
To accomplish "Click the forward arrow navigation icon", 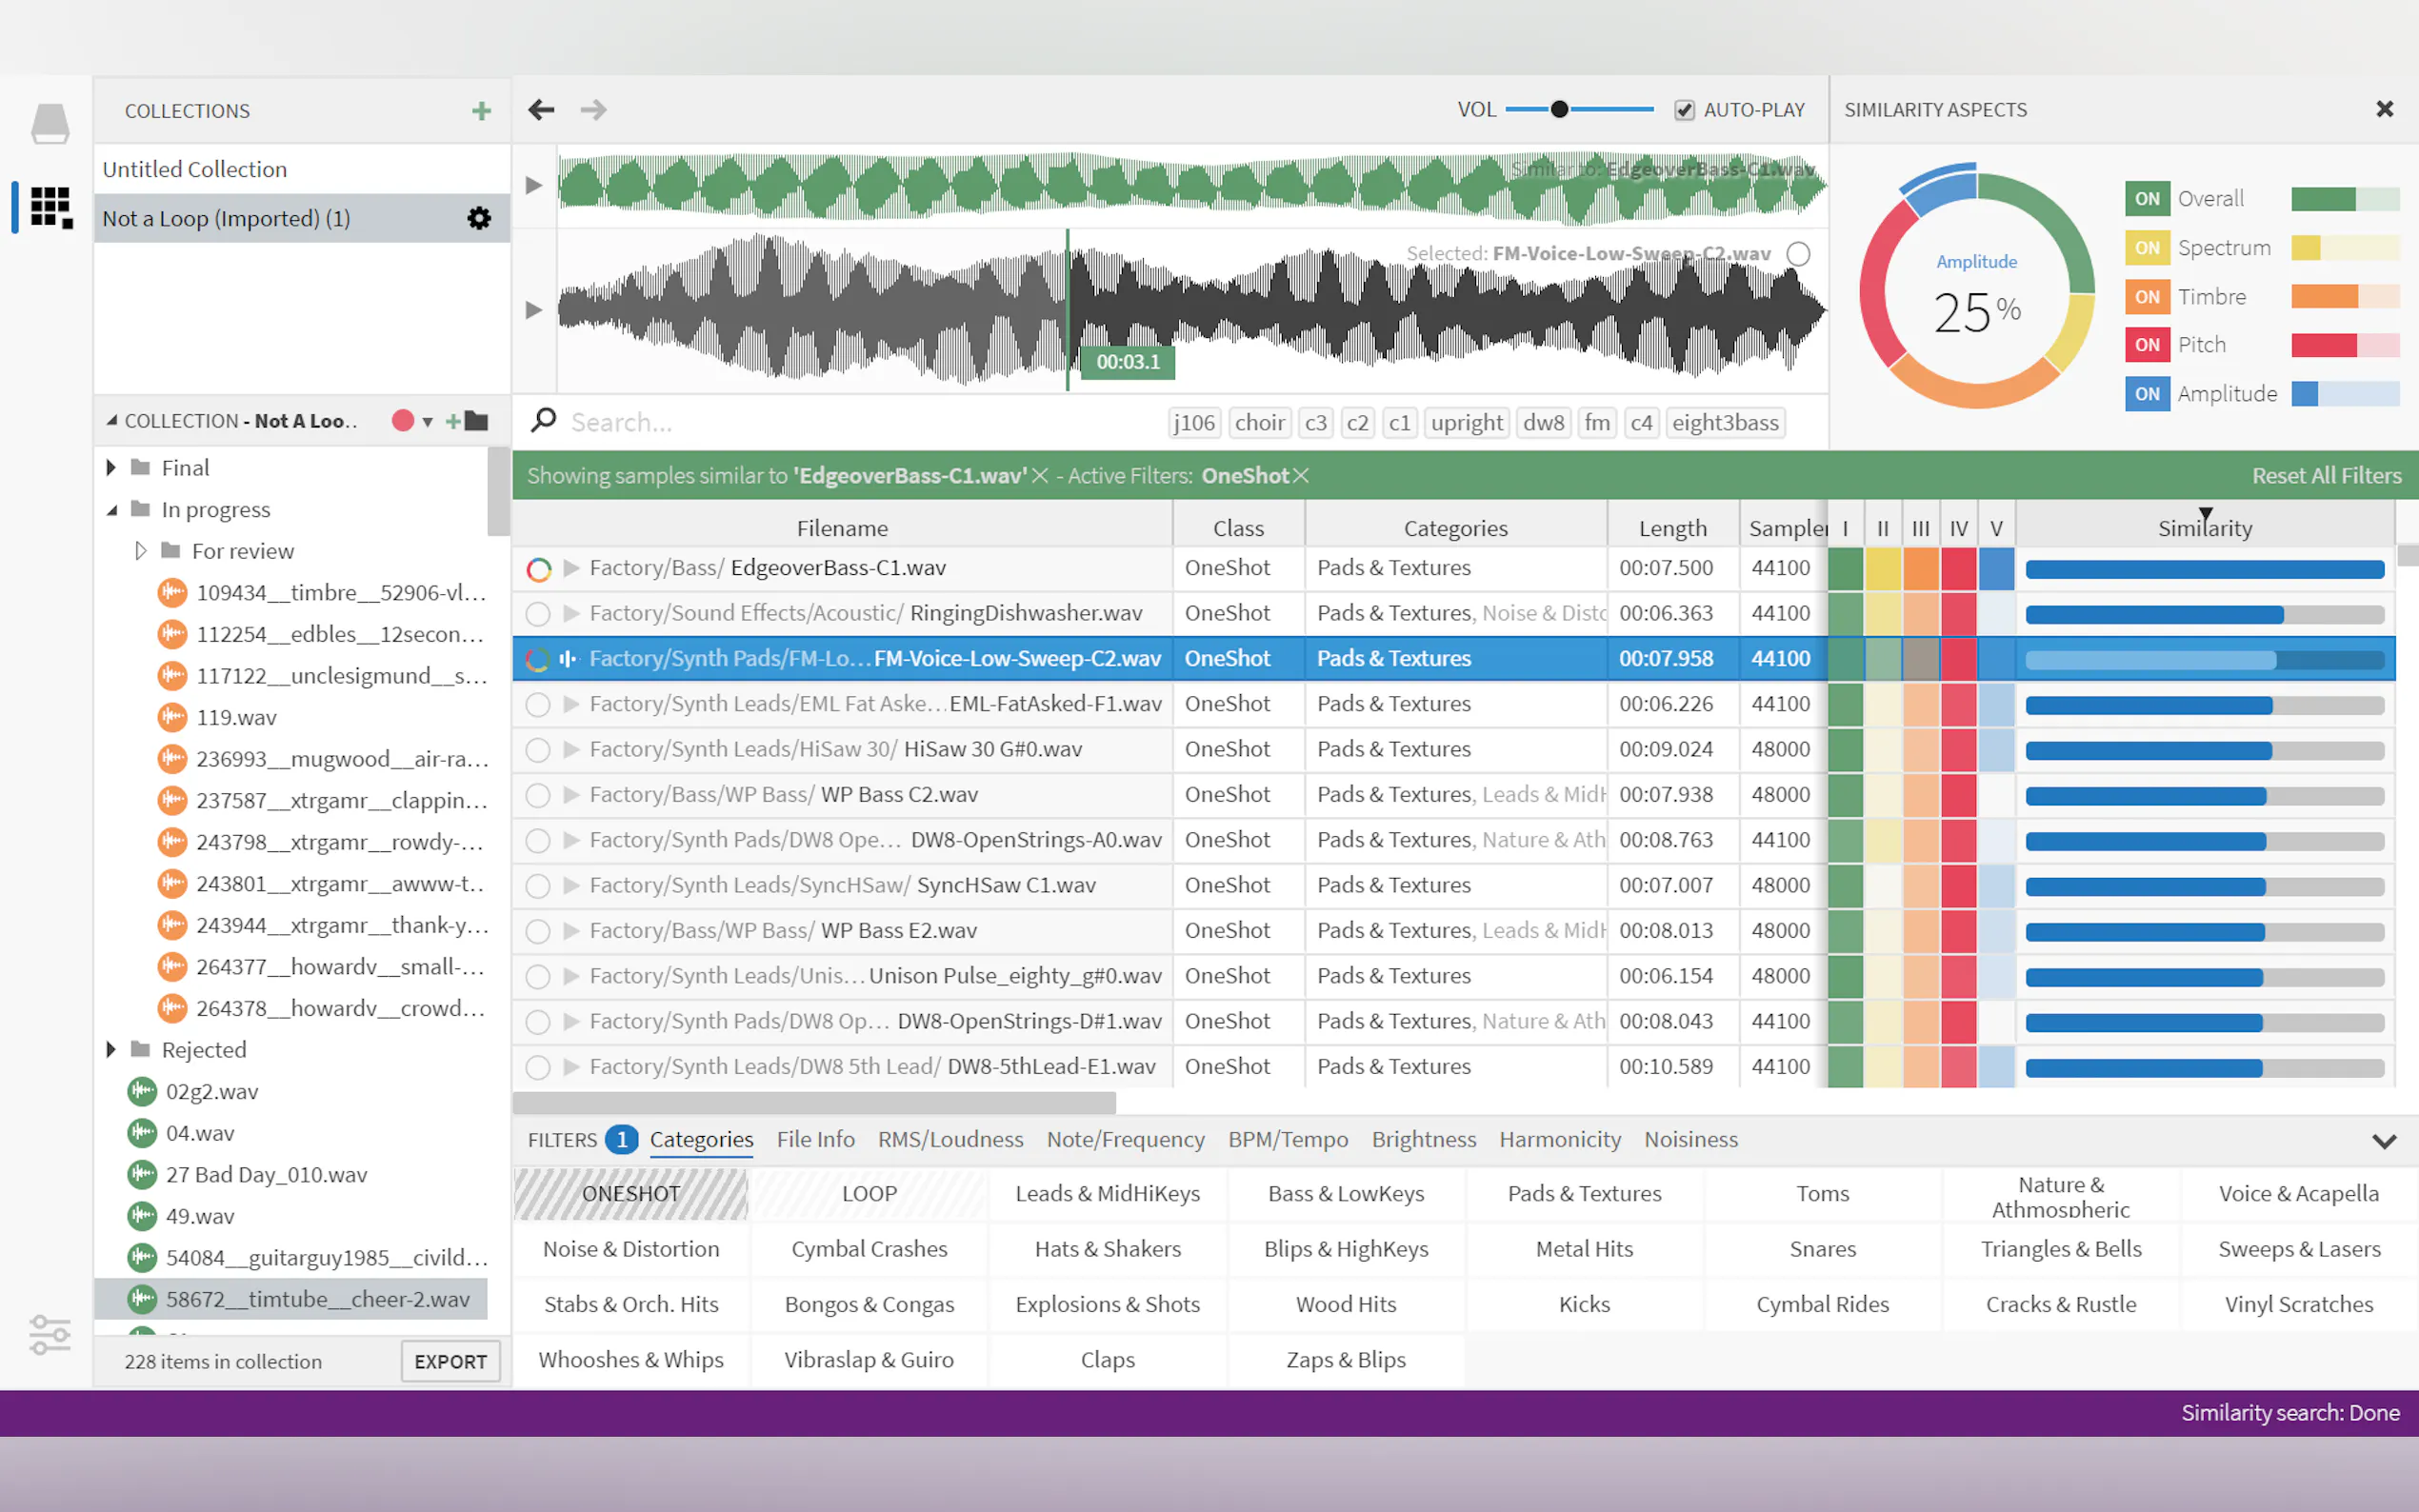I will [593, 110].
